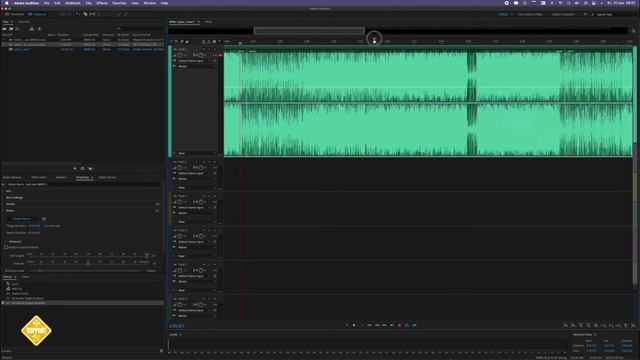Show Inputs/Outputs view in track controls
The height and width of the screenshot is (360, 640).
click(x=171, y=42)
